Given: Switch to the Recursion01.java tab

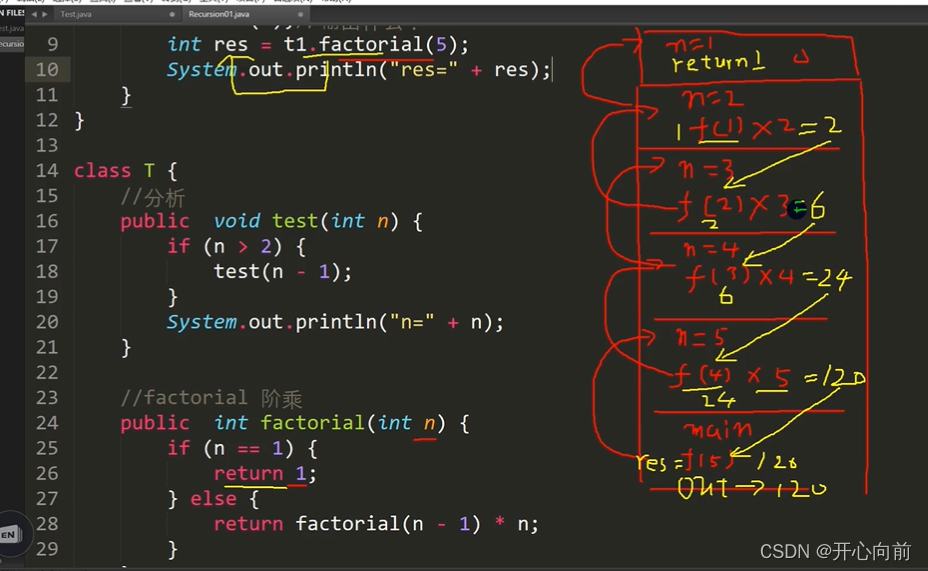Looking at the screenshot, I should click(x=218, y=14).
